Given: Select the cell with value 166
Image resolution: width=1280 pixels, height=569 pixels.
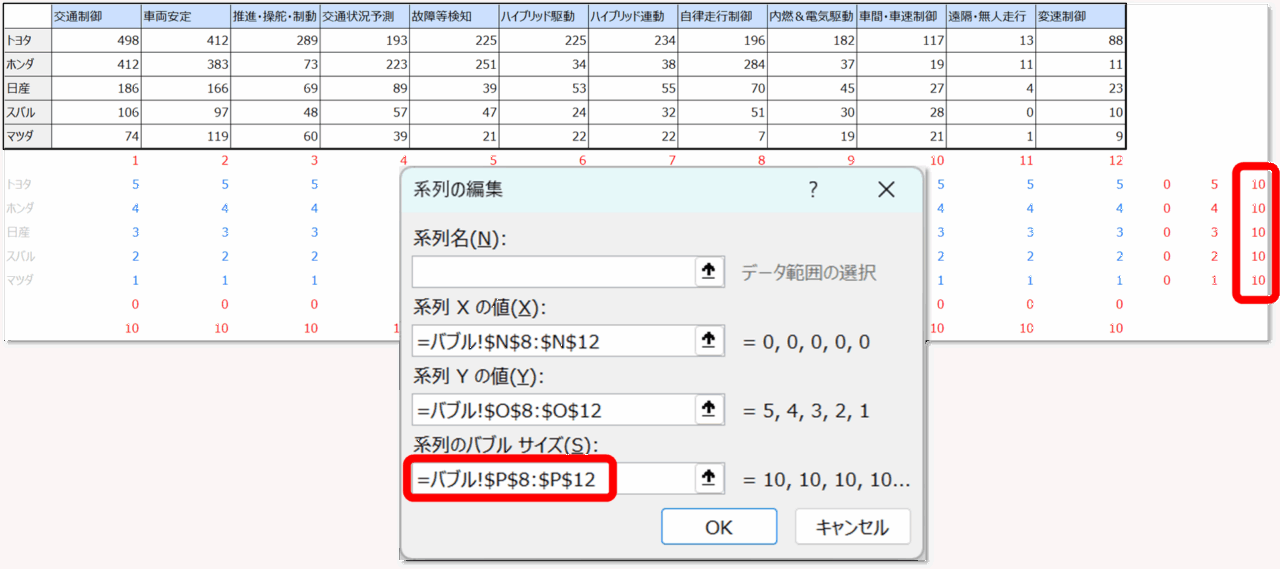Looking at the screenshot, I should click(x=185, y=88).
